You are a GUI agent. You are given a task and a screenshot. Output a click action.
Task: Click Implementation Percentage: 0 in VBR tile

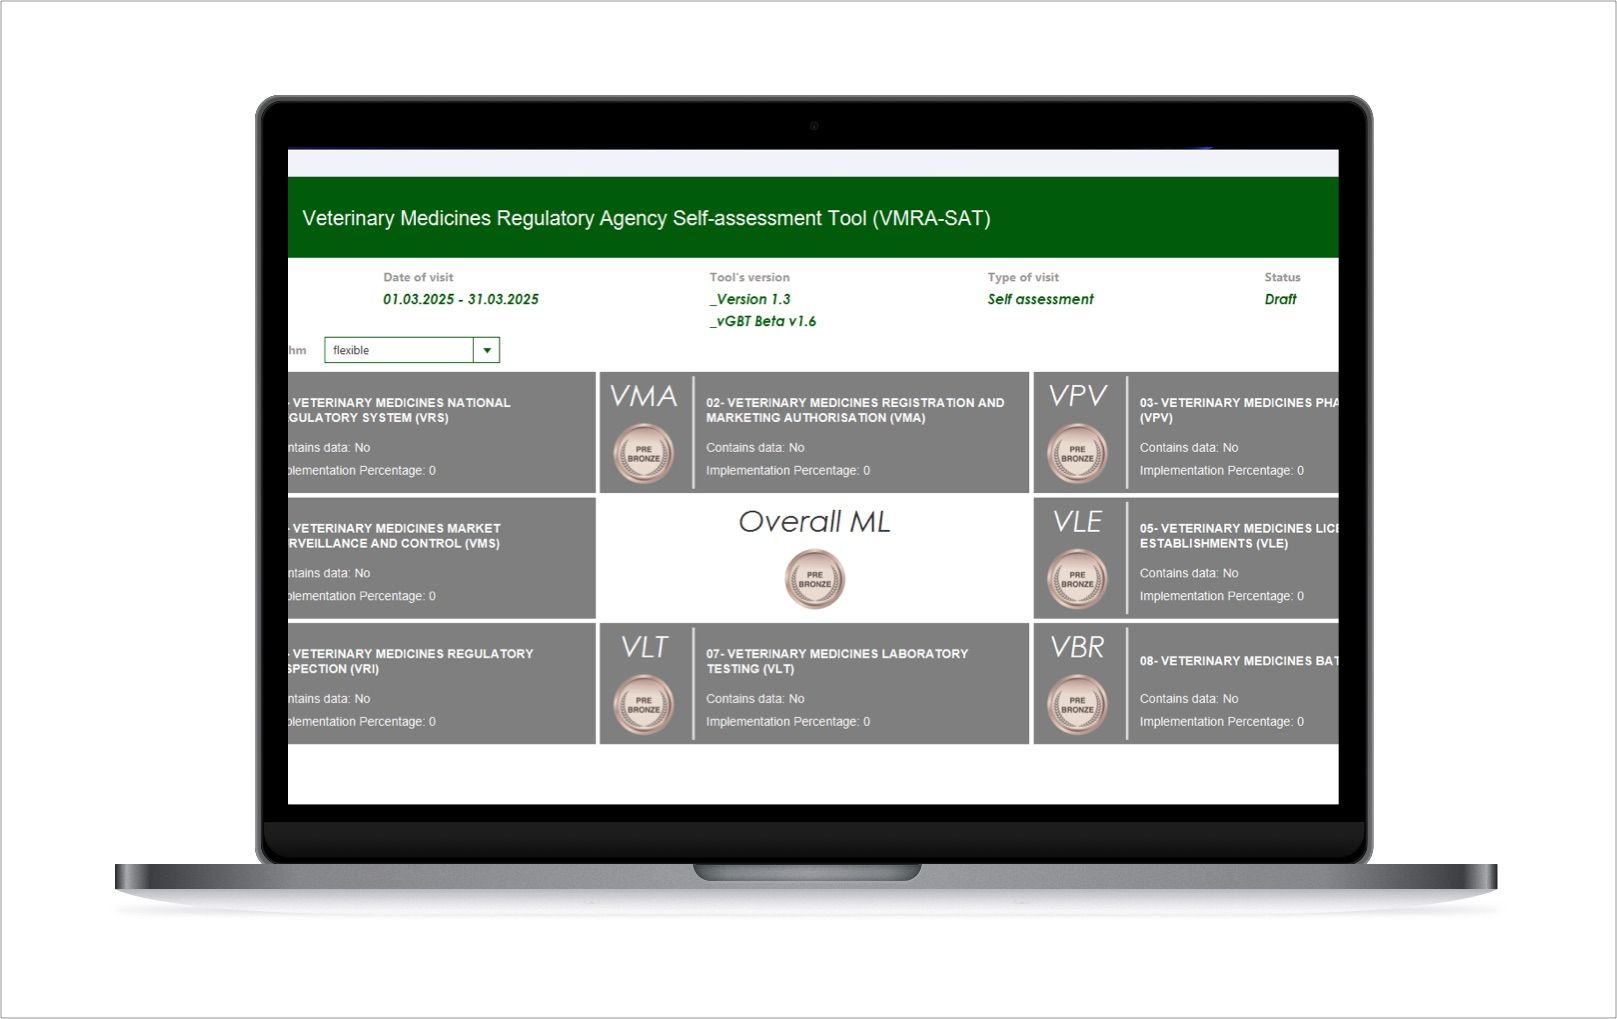1222,721
